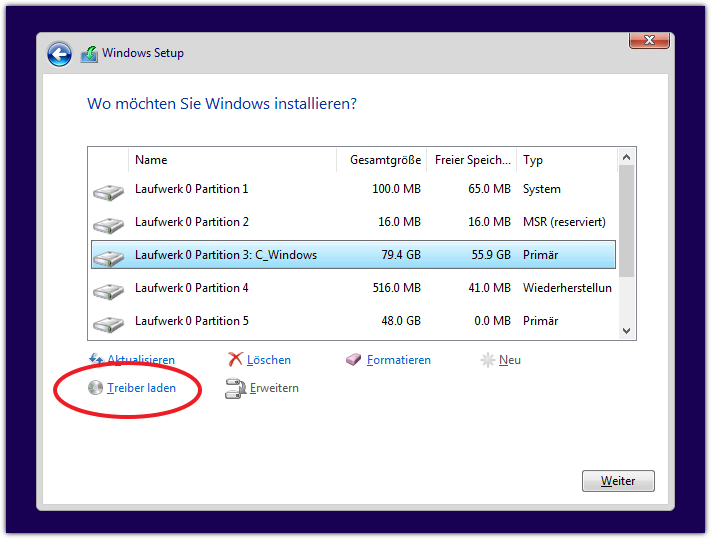The image size is (711, 539).
Task: Select the drive icon of Partition 3 C_Windows
Action: coord(108,258)
